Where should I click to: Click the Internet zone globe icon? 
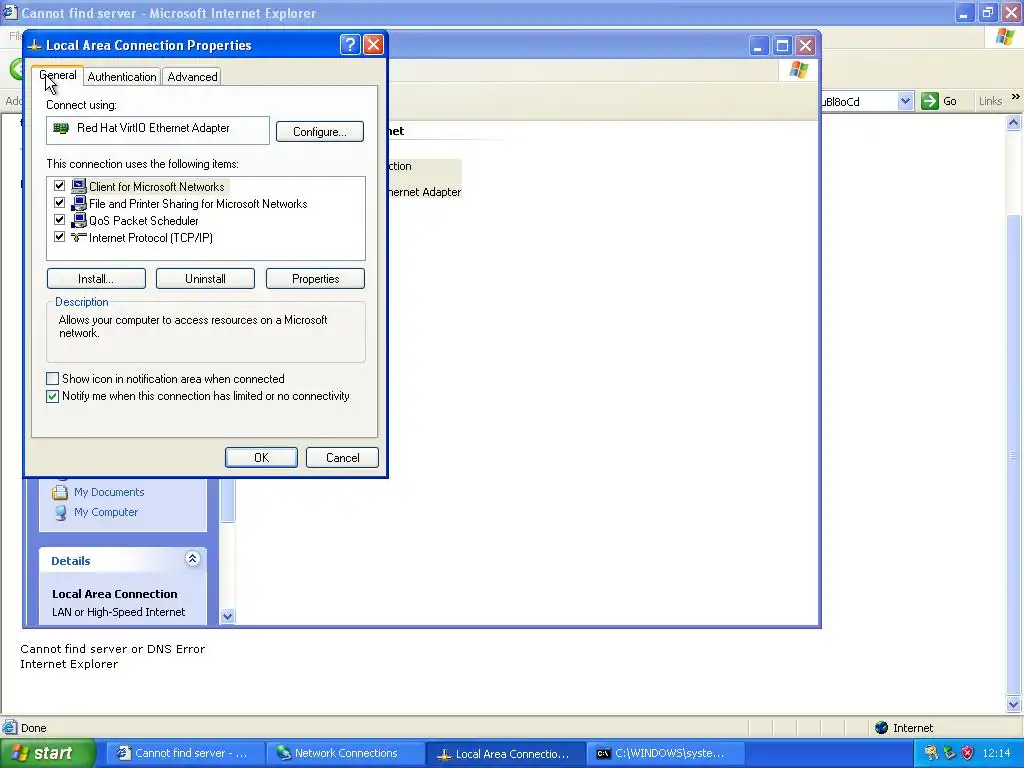point(881,728)
